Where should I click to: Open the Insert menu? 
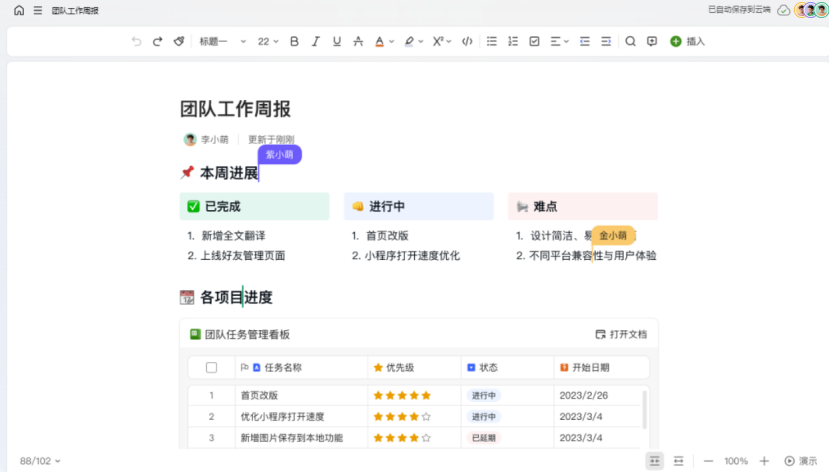687,41
